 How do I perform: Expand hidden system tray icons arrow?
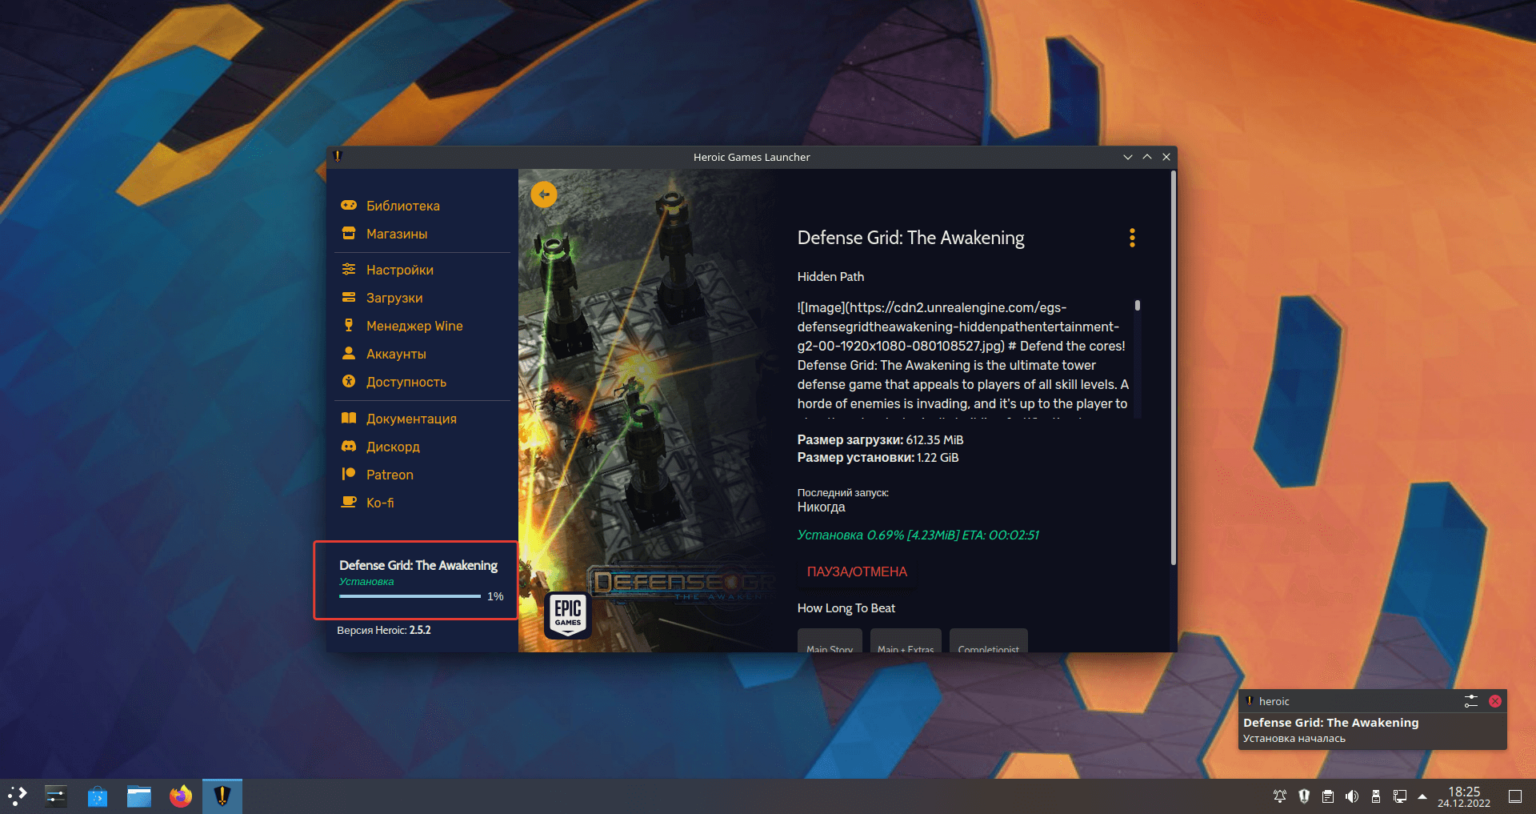click(x=1422, y=797)
